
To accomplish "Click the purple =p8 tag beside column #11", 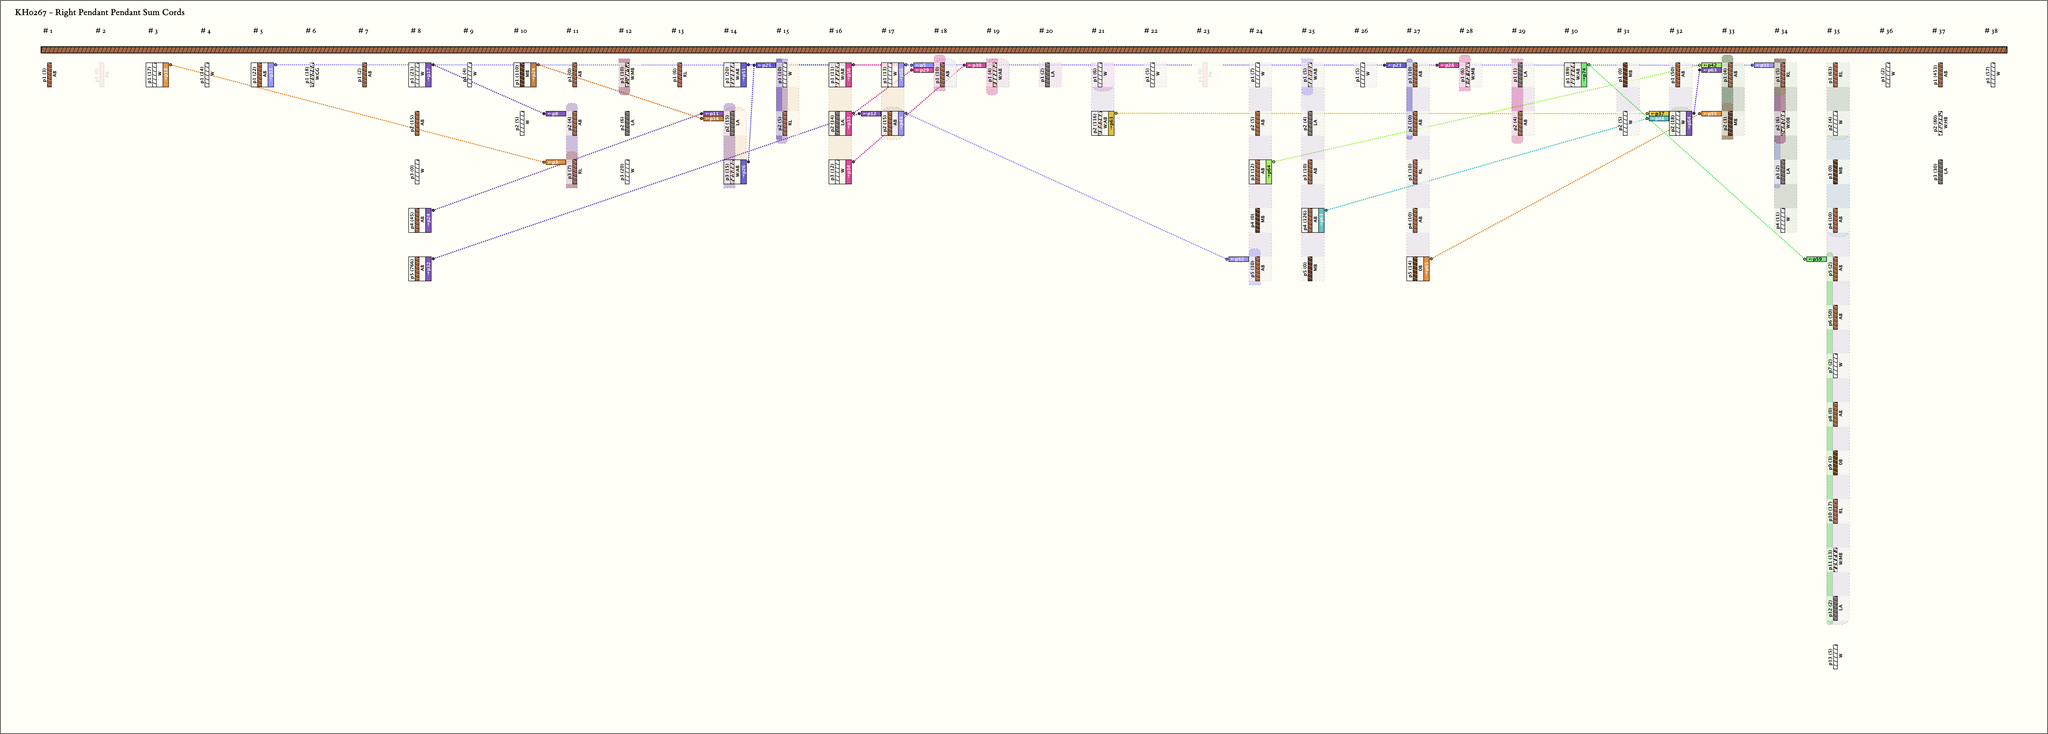I will (x=554, y=113).
